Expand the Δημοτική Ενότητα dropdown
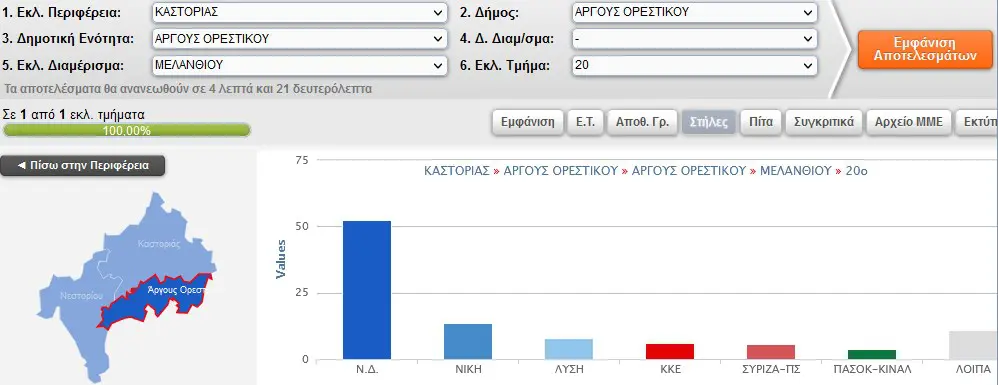 tap(300, 39)
